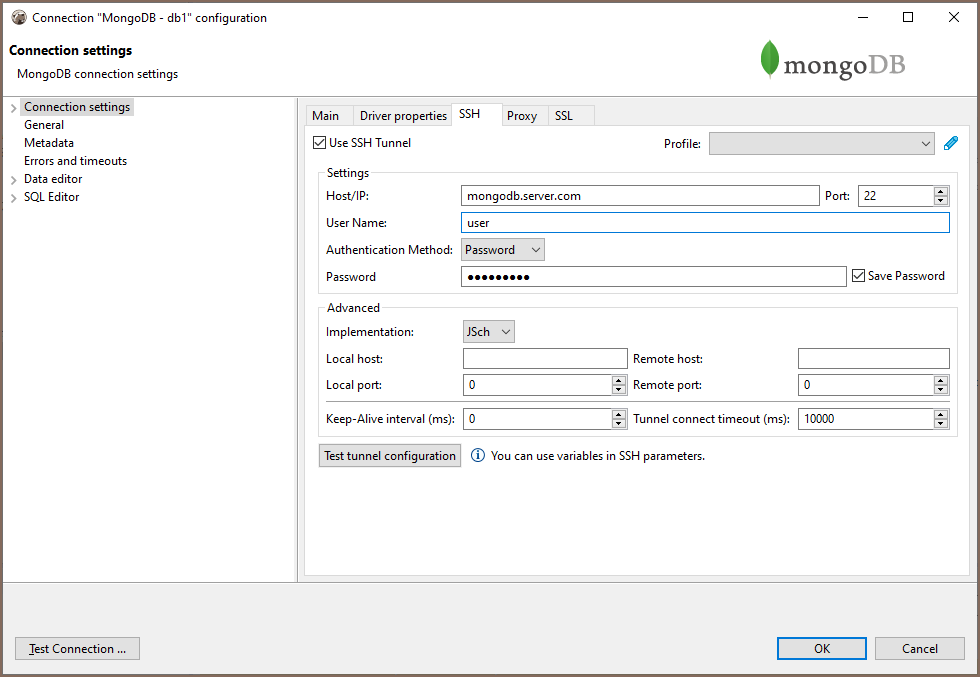980x677 pixels.
Task: Click the increment arrow on SSH Port
Action: (x=941, y=192)
